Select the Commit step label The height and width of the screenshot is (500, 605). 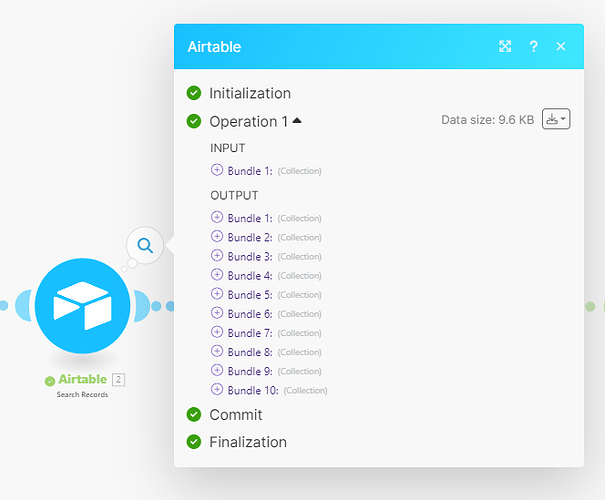click(x=236, y=415)
